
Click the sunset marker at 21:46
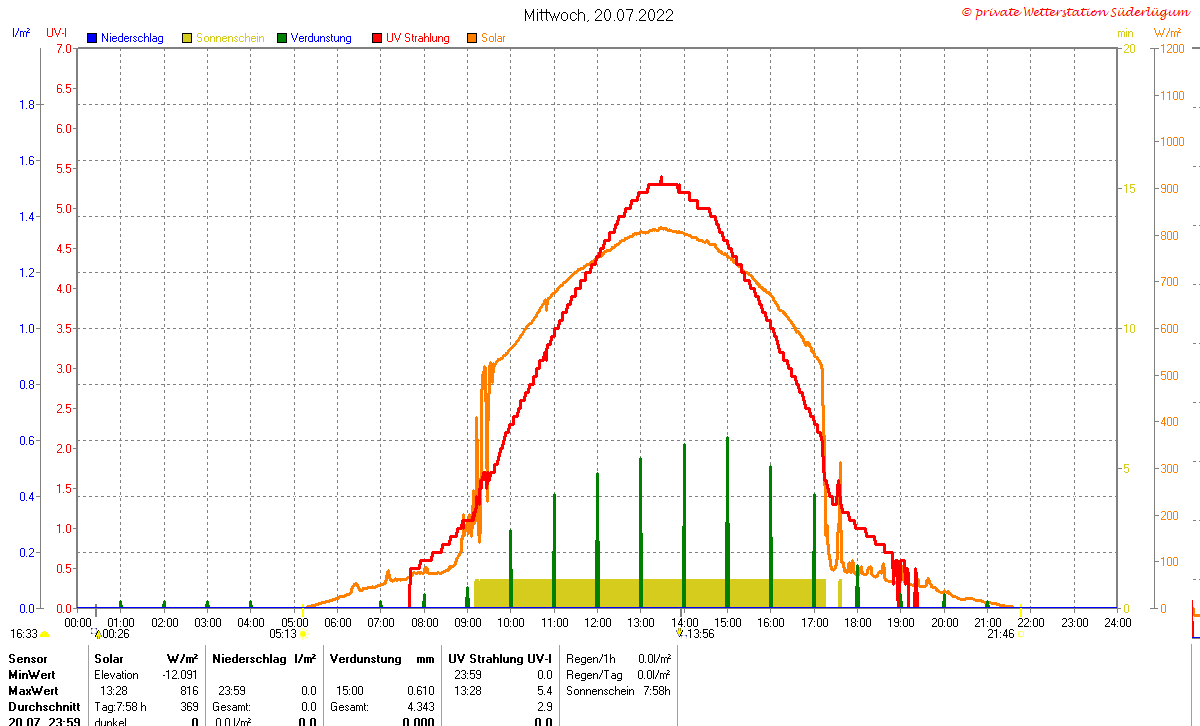1020,634
